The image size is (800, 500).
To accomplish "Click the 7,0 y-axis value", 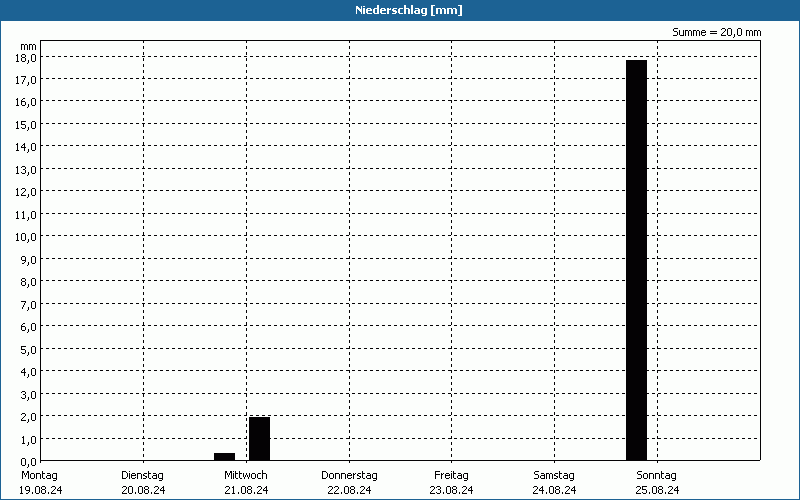I will click(x=28, y=304).
